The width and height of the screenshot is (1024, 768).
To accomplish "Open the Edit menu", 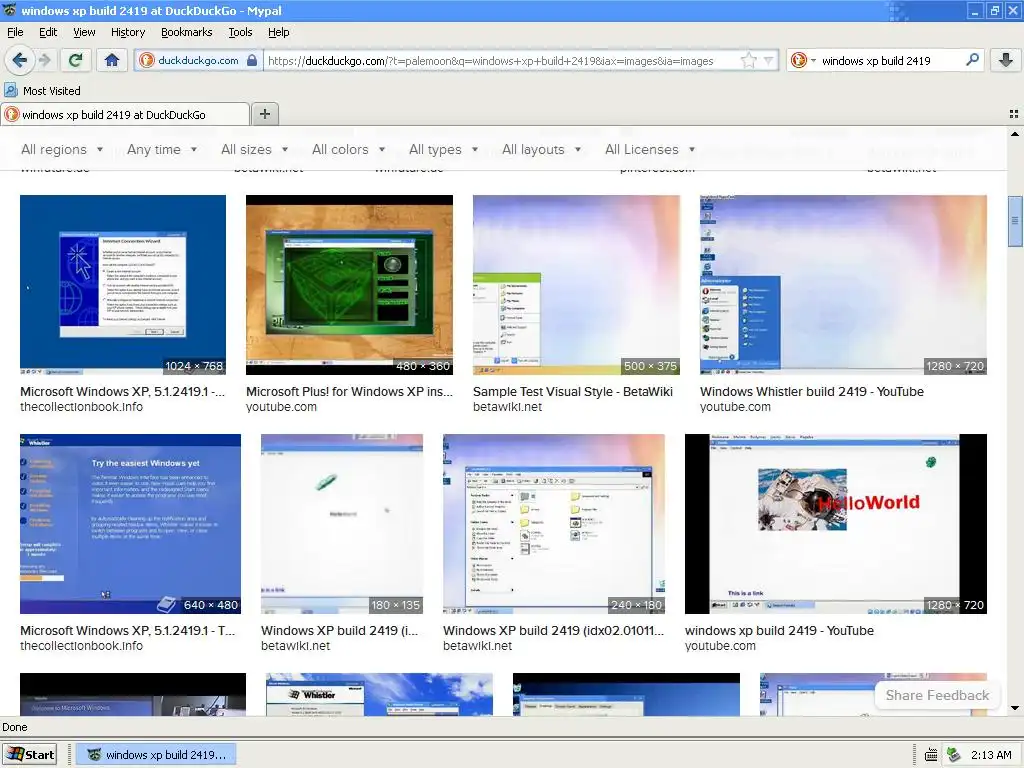I will pos(48,32).
